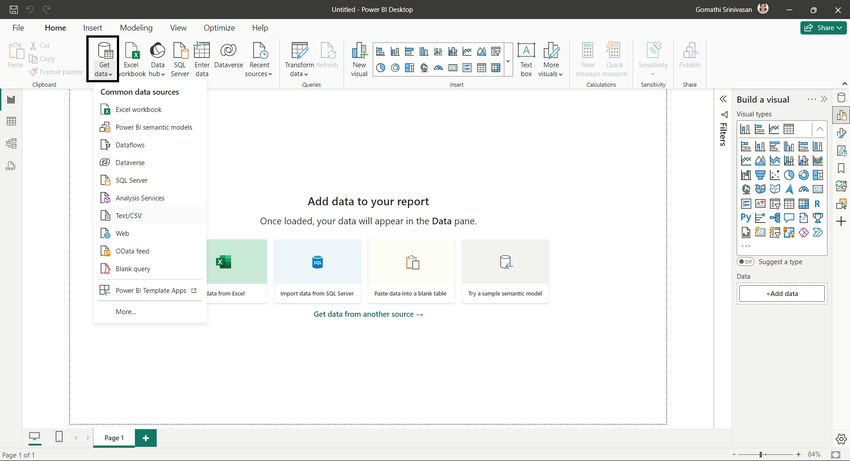Click Excel workbook icon in the ribbon

[132, 50]
